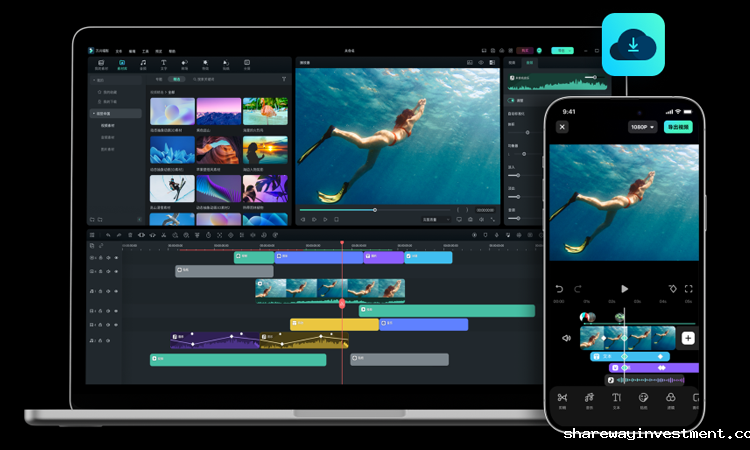Open the 1080P resolution dropdown
This screenshot has height=450, width=750.
642,127
